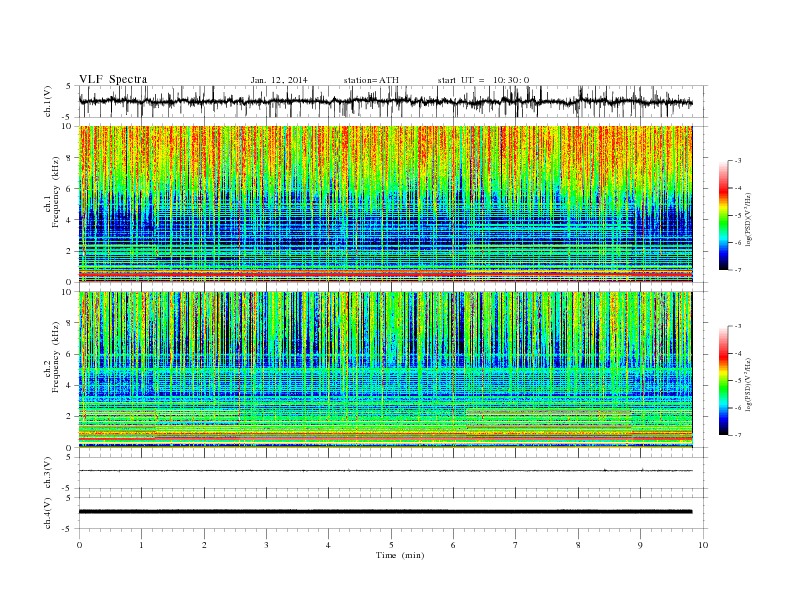792x612 pixels.
Task: Click the thick ch.4 waveform band
Action: (x=385, y=512)
